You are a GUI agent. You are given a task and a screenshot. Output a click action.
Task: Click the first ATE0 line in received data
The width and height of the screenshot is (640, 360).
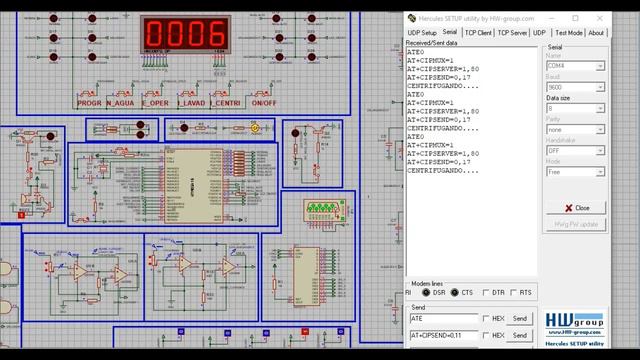click(x=416, y=52)
